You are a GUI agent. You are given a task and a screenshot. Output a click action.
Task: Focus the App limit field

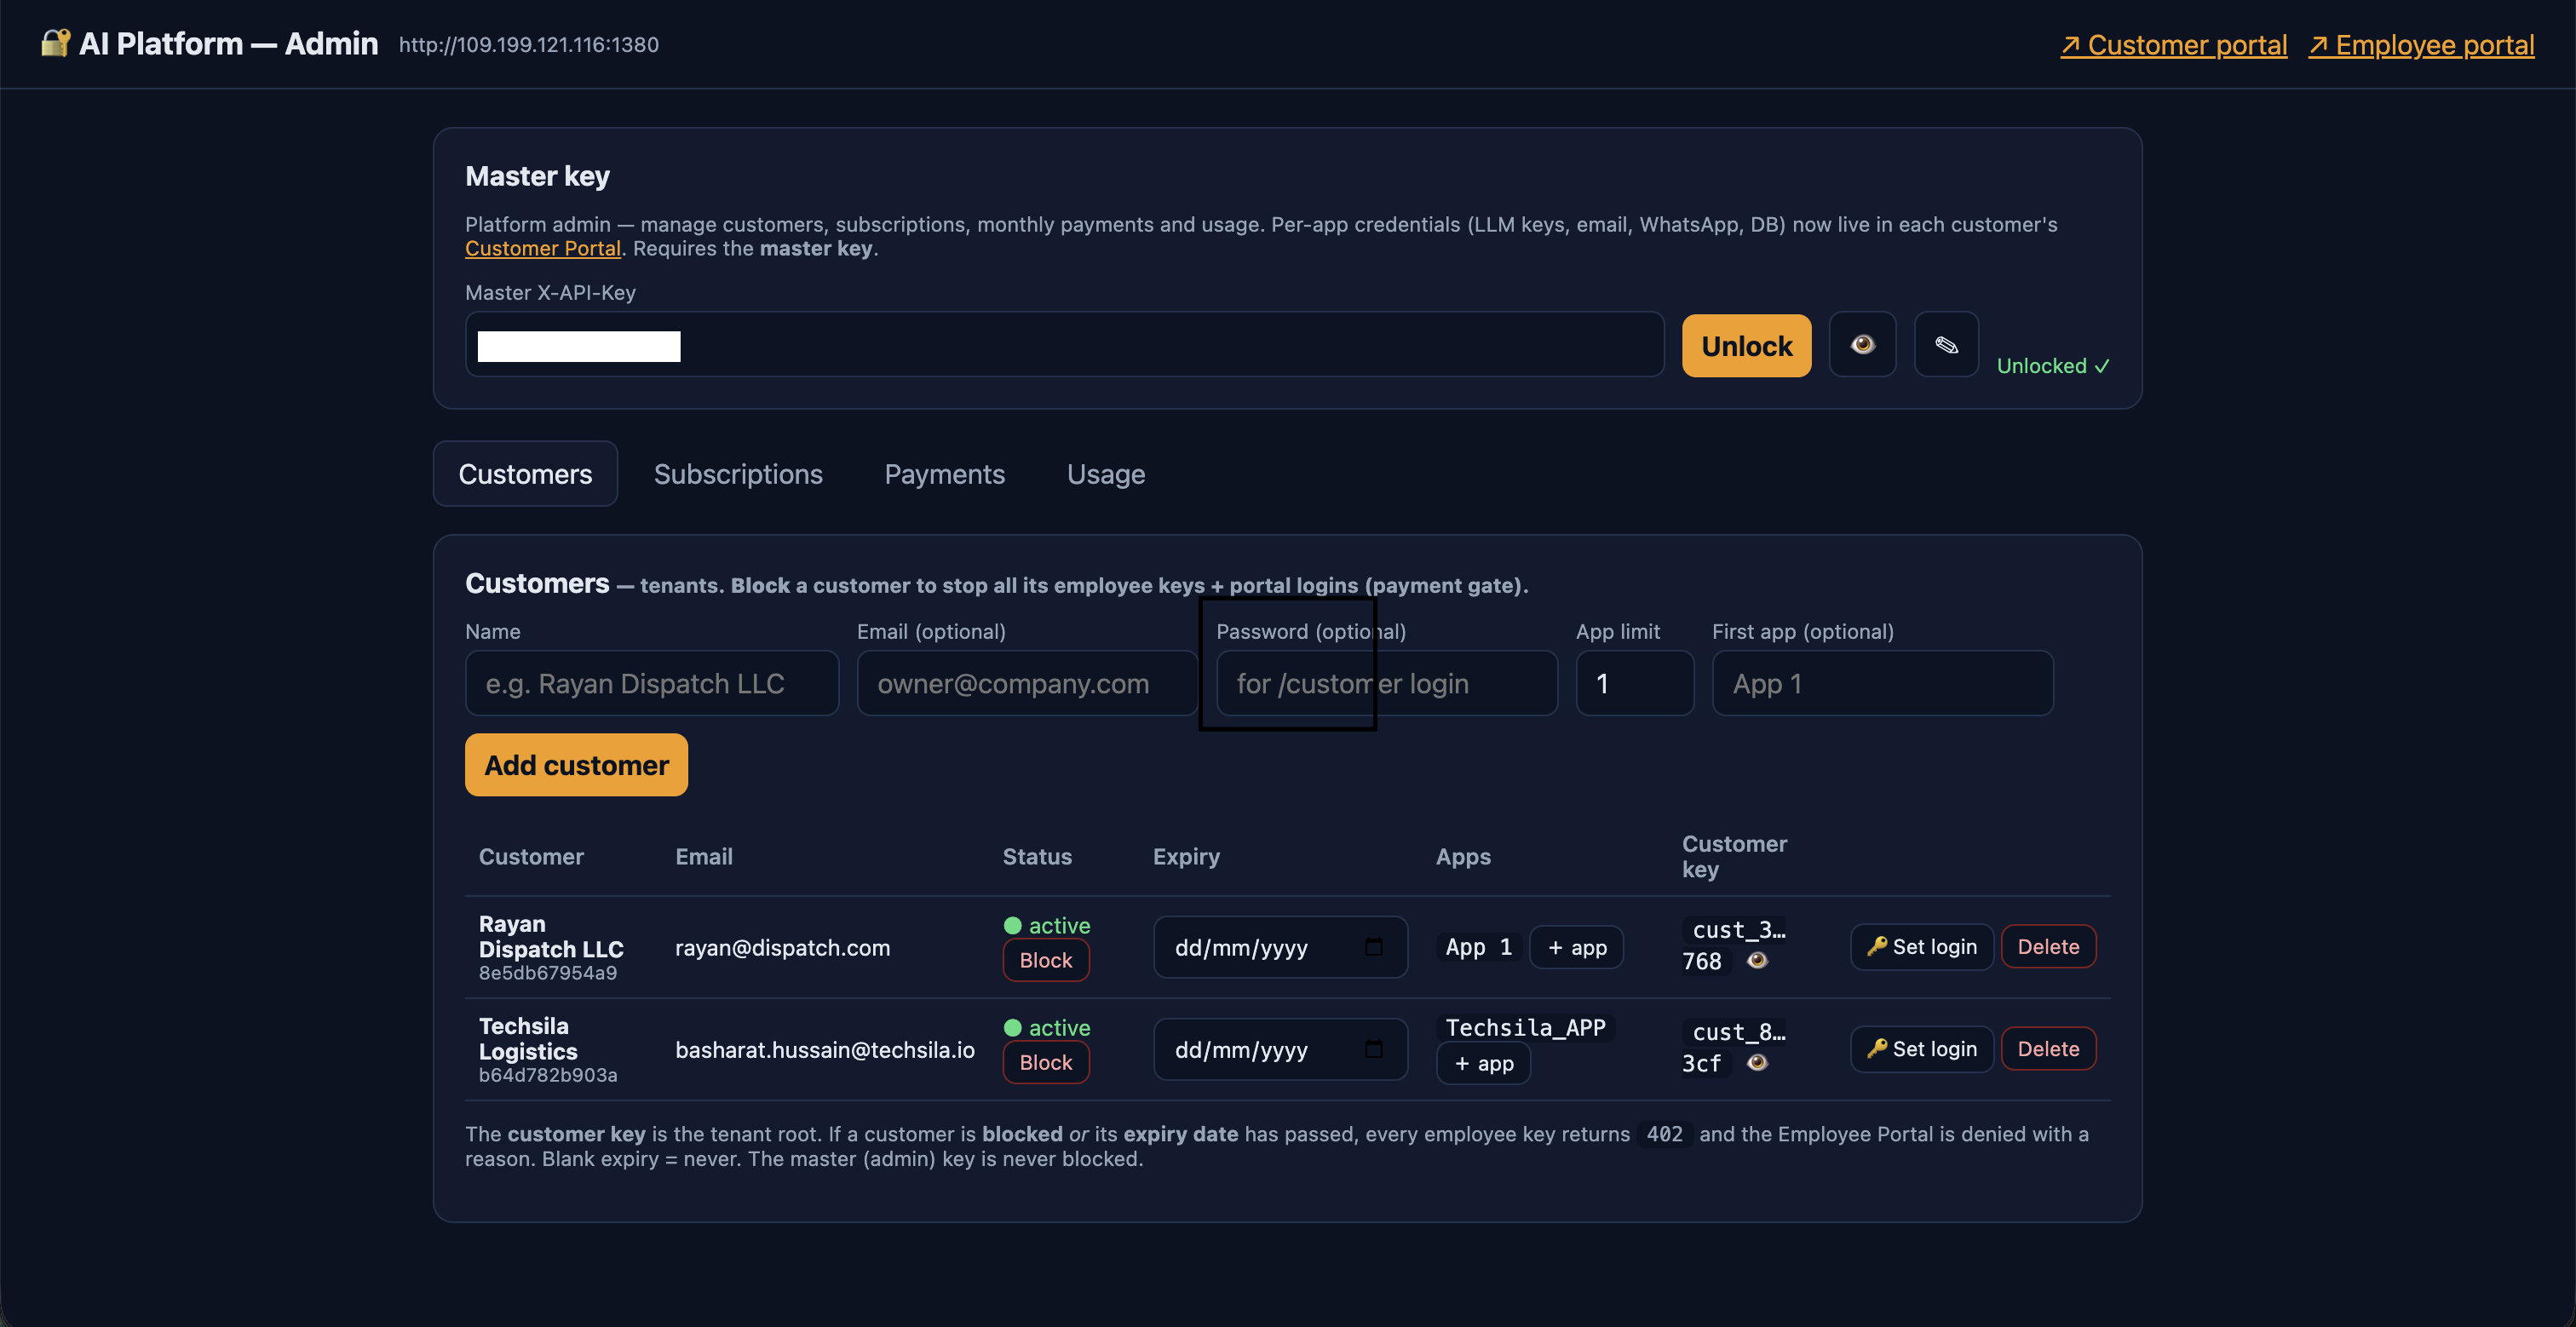pyautogui.click(x=1635, y=684)
